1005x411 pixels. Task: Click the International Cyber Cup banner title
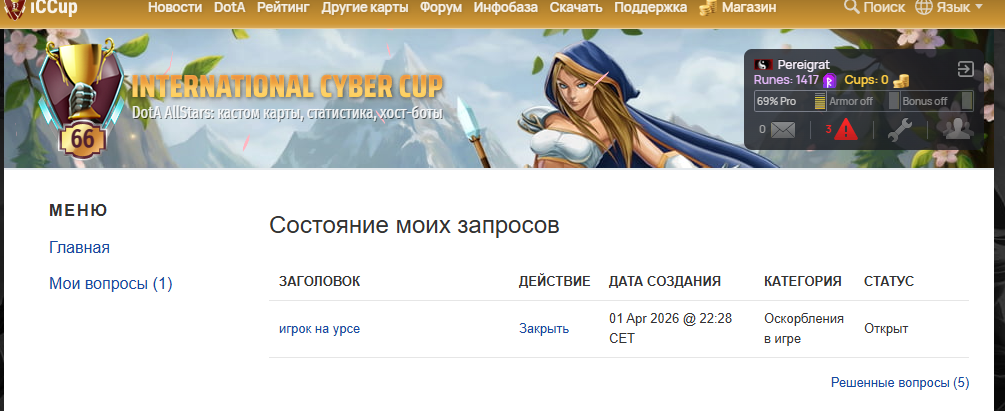click(x=287, y=87)
